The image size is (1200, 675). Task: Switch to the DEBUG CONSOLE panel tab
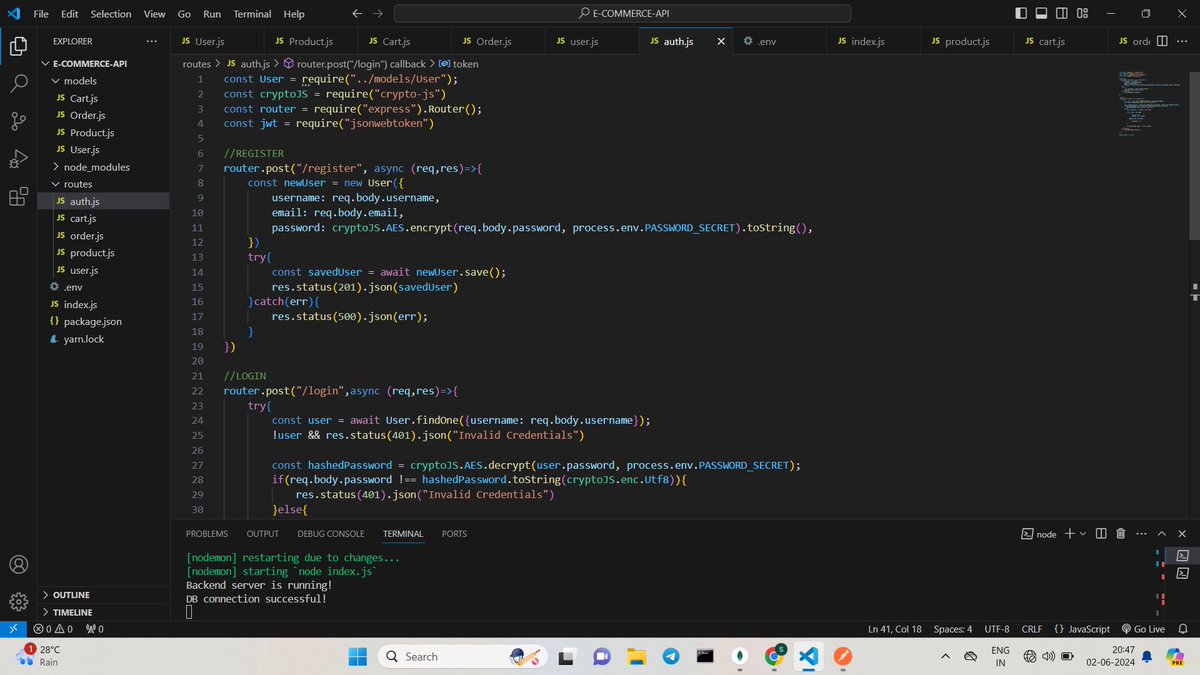point(331,534)
